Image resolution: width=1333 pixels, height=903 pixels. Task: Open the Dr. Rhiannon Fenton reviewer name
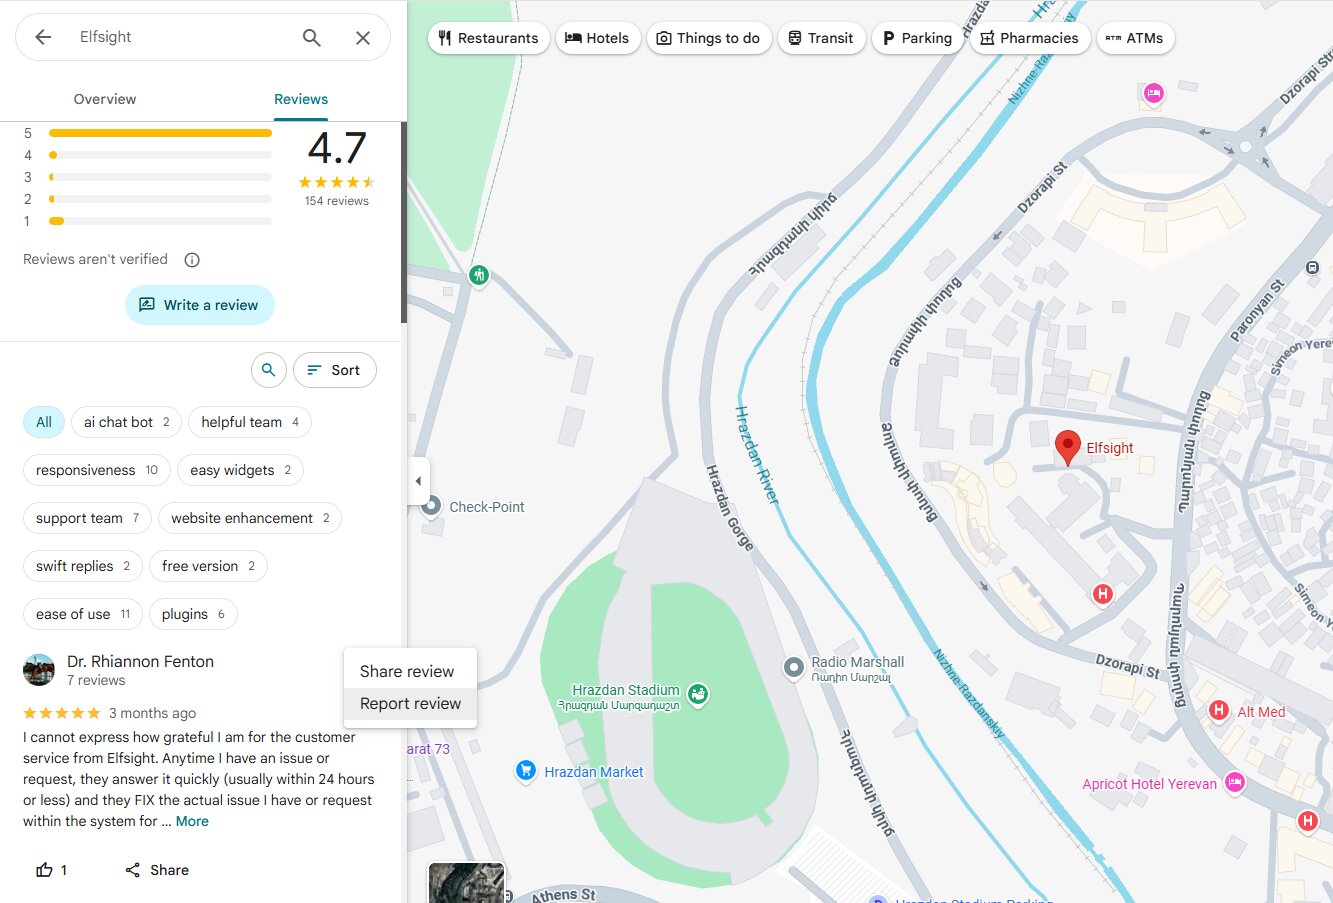[140, 661]
